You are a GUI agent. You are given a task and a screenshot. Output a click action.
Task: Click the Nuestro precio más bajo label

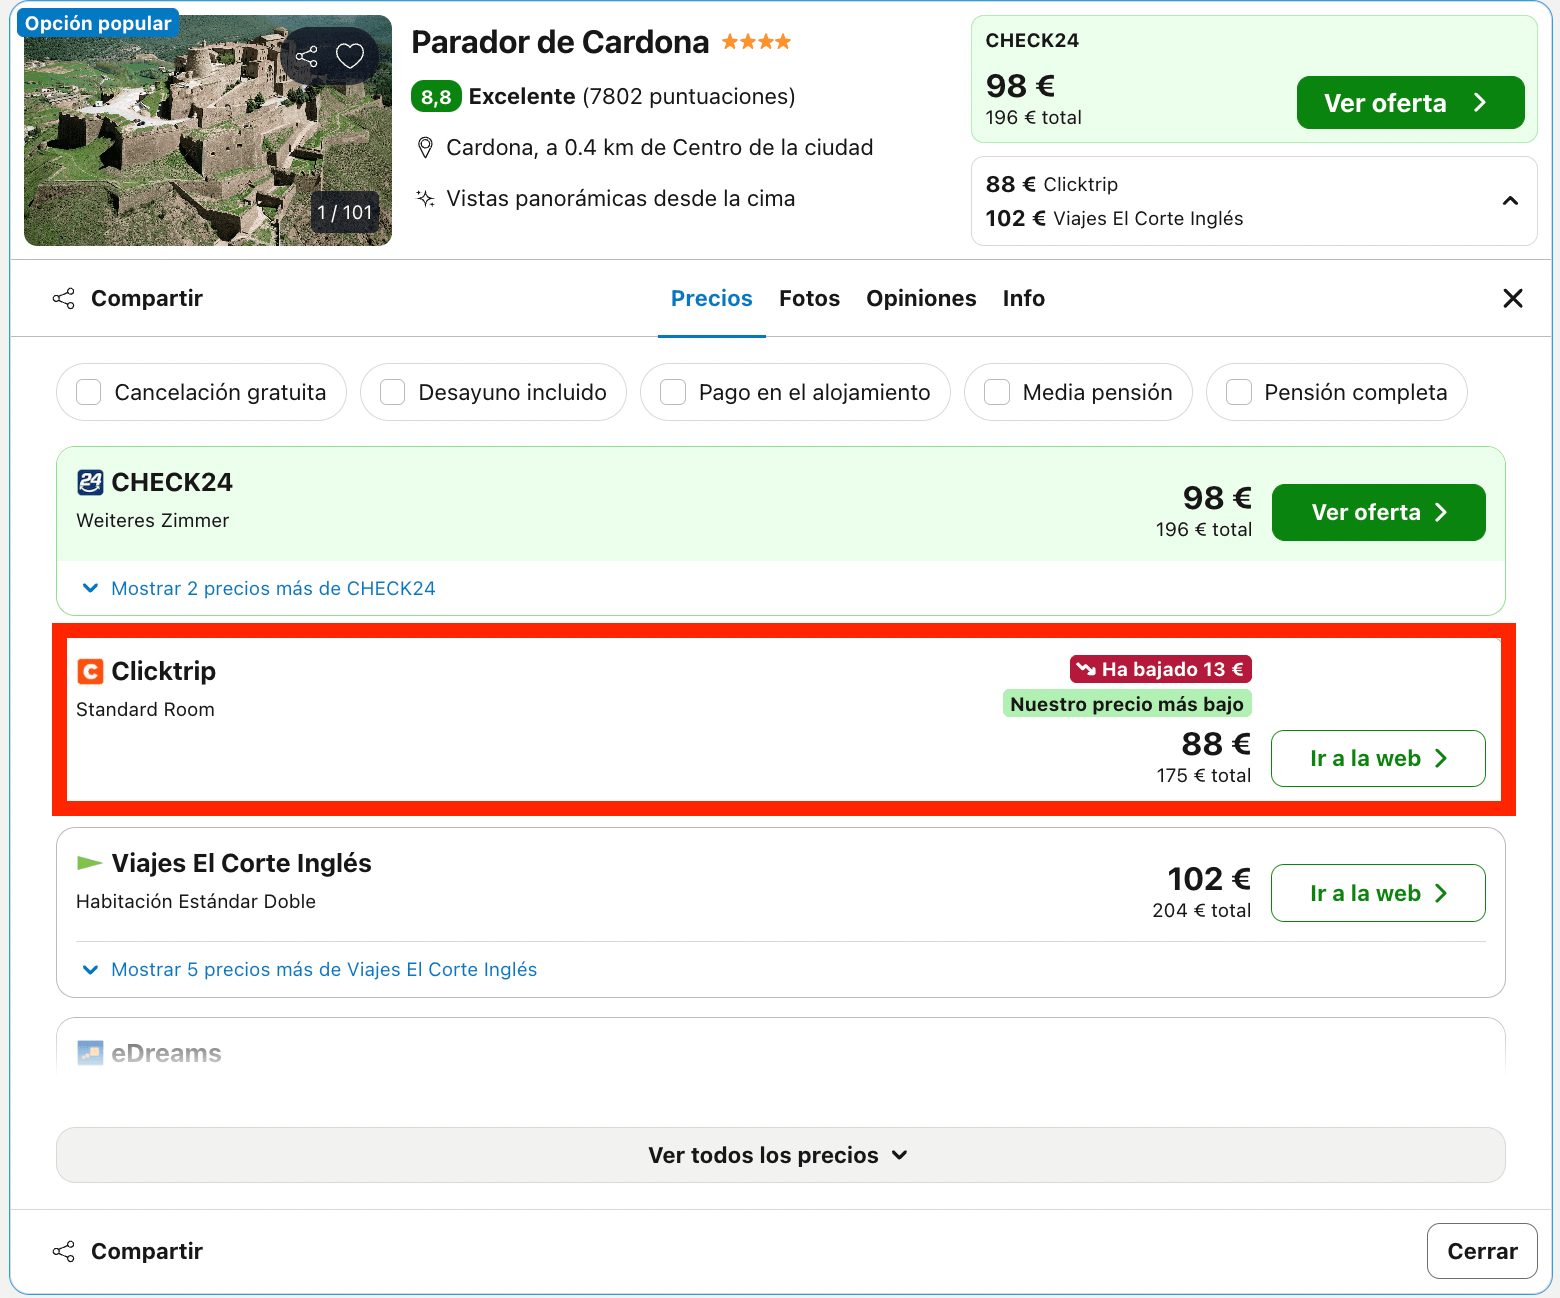pyautogui.click(x=1127, y=704)
